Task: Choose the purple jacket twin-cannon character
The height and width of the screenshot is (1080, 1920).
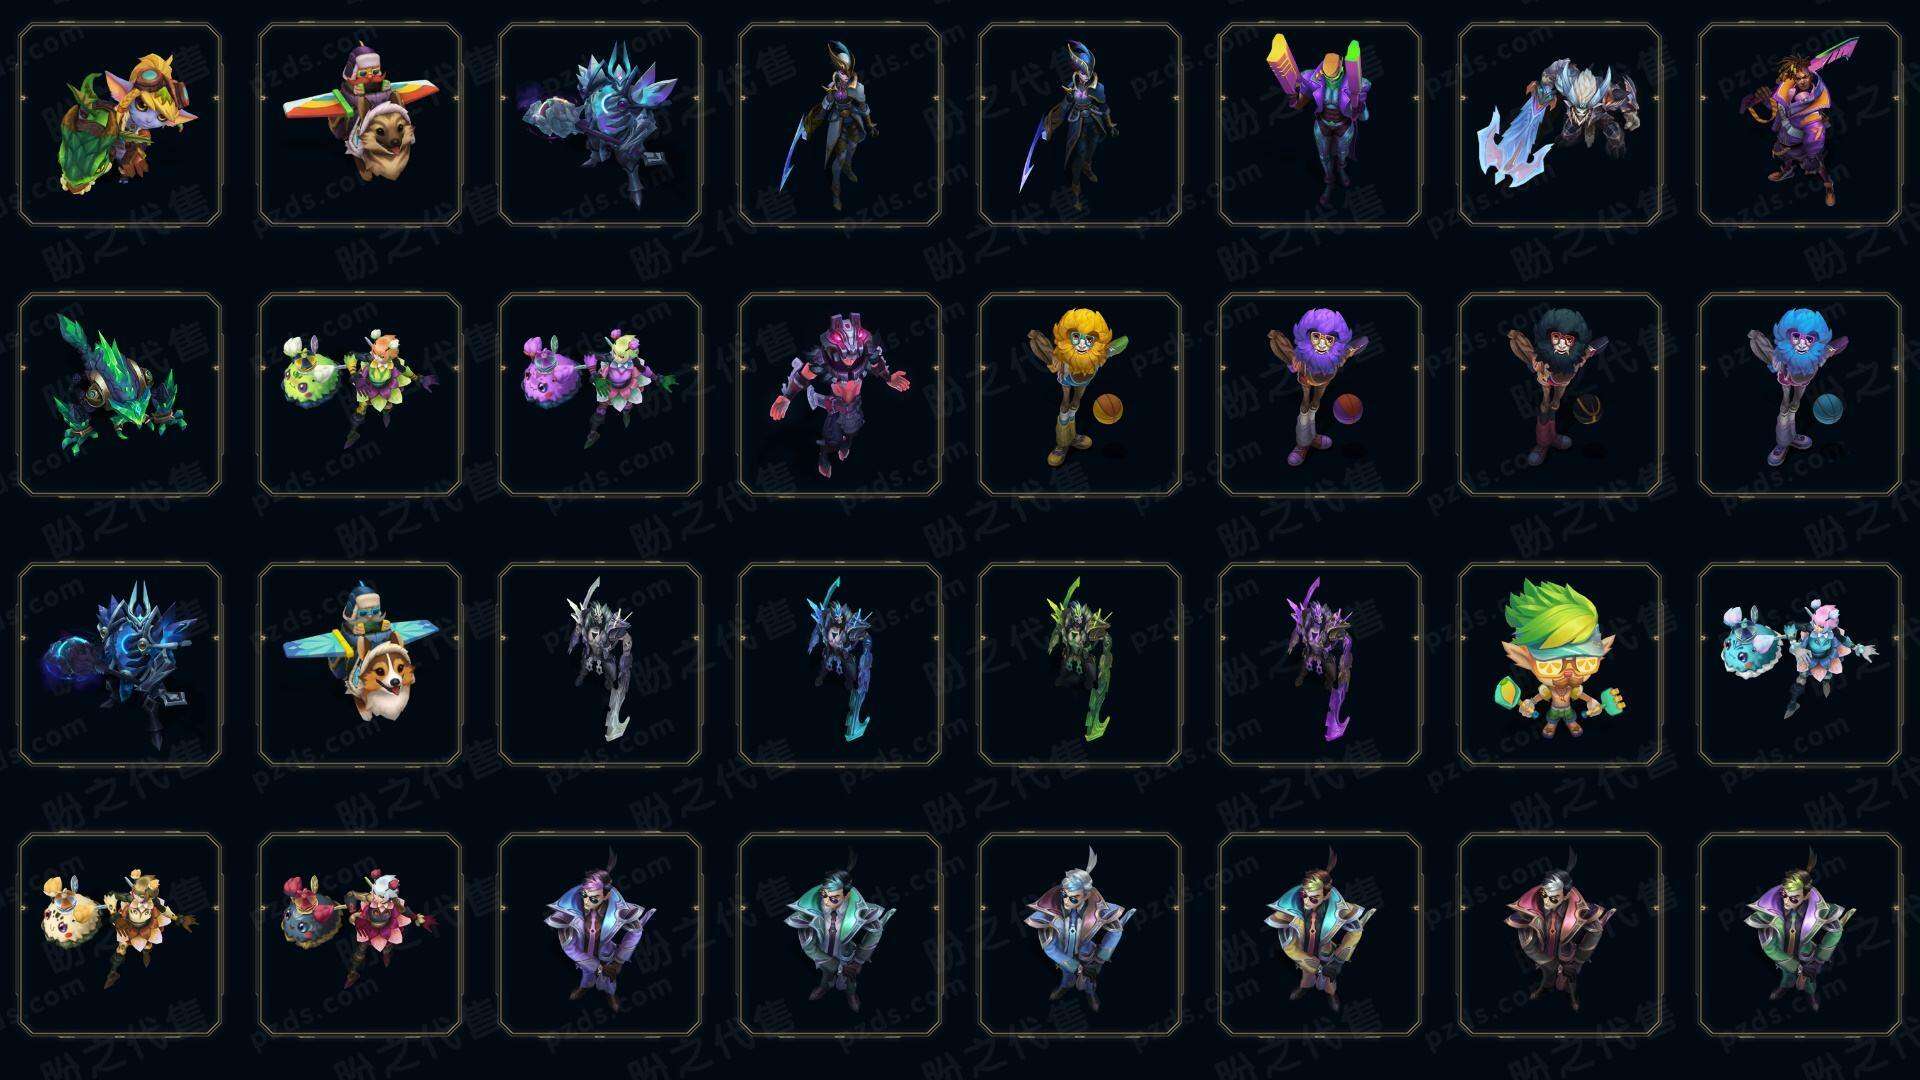Action: tap(1320, 124)
